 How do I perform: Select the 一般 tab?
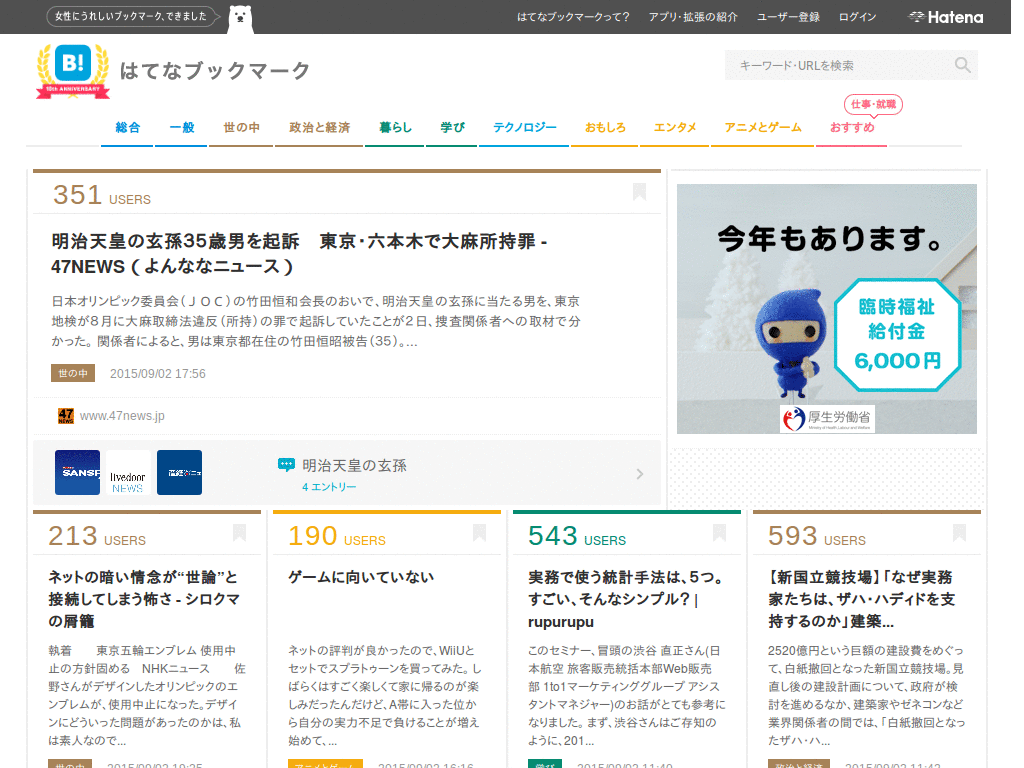182,127
